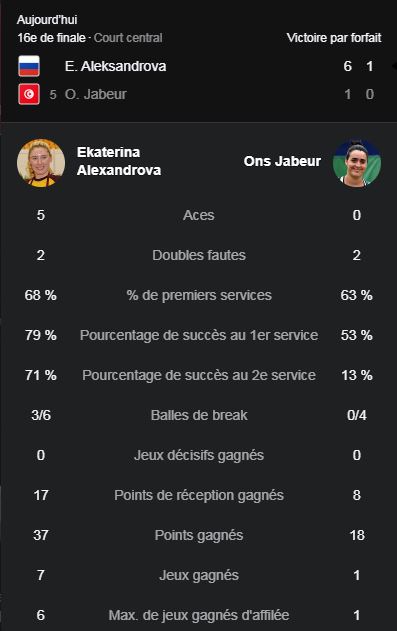Screen dimensions: 397x631
Task: Click the 16e de finale round label
Action: click(51, 38)
